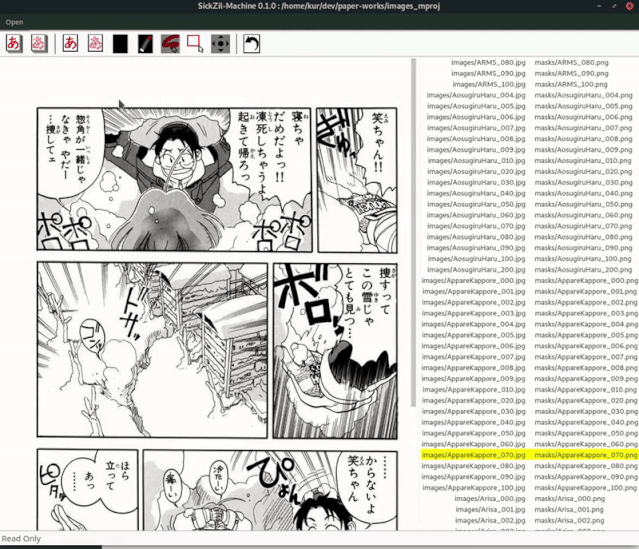Select the rectangle selection tool
Viewport: 639px width, 549px height.
coord(195,44)
